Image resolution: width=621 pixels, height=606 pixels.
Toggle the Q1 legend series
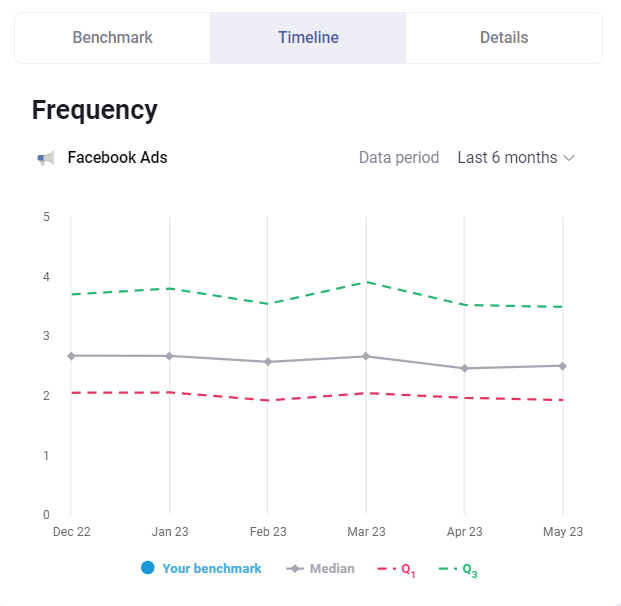(407, 569)
